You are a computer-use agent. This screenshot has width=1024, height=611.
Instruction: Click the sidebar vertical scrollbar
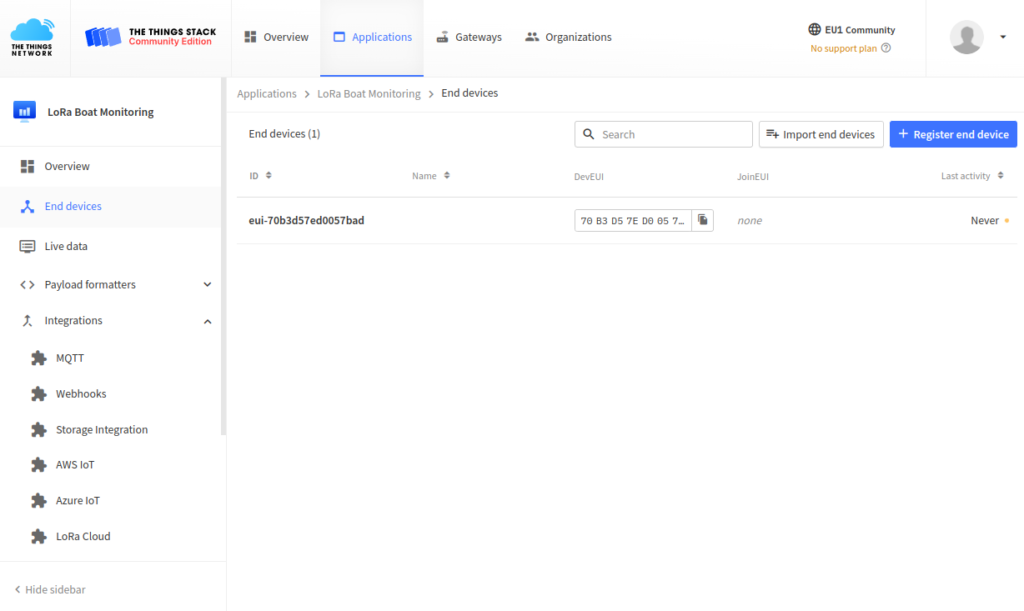pos(223,260)
